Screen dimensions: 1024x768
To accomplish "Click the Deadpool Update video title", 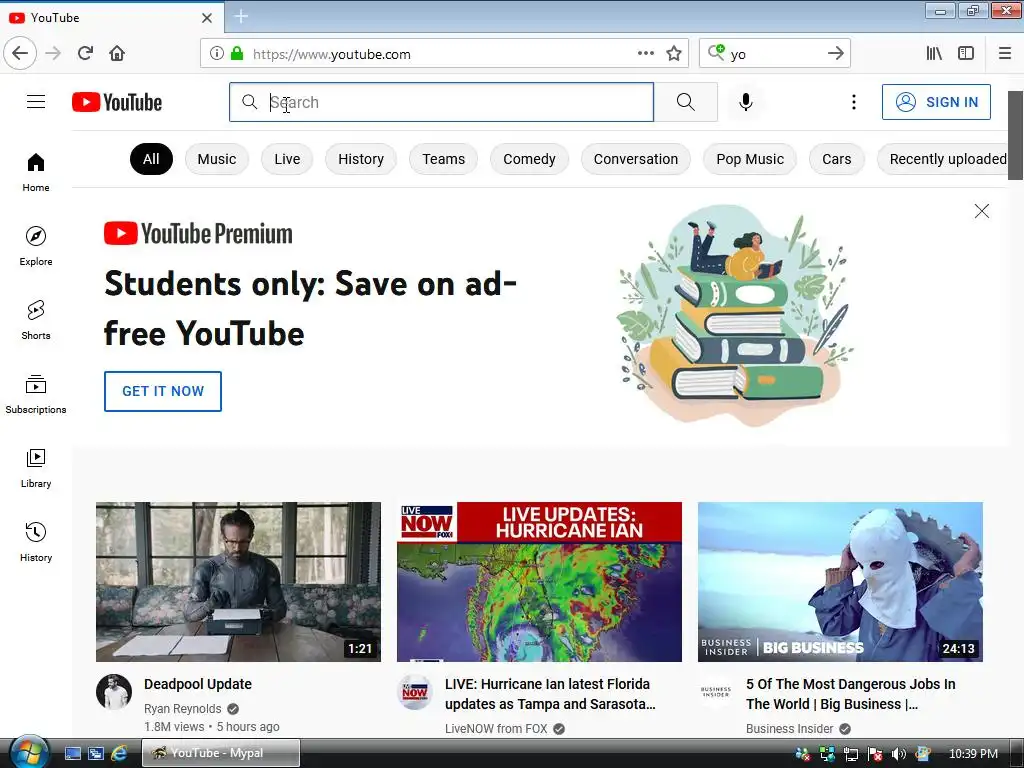I will click(198, 684).
